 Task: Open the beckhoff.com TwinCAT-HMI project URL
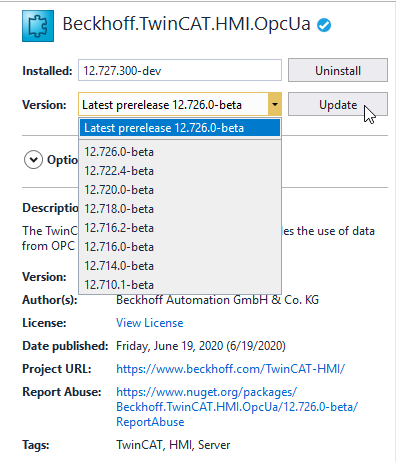[x=230, y=369]
